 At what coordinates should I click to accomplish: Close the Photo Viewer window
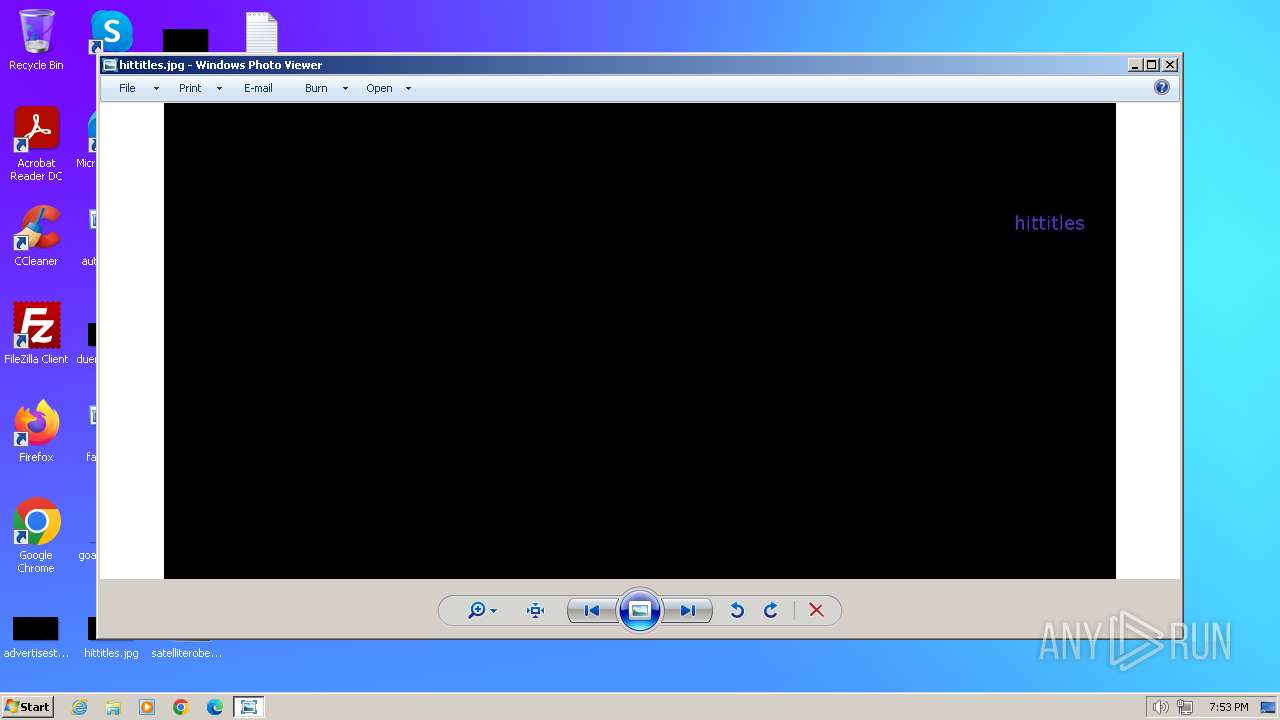[1170, 65]
